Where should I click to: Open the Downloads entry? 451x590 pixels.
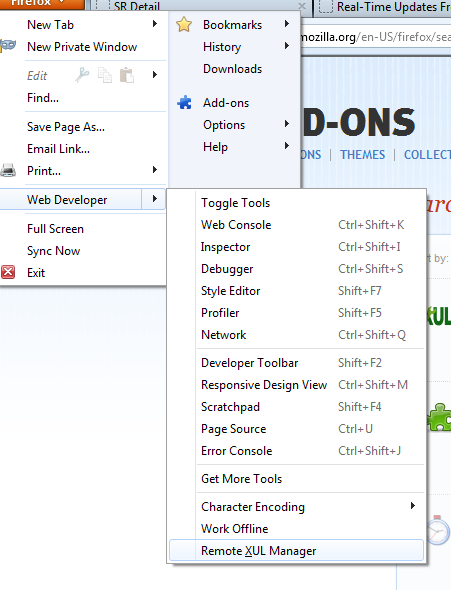pos(232,69)
